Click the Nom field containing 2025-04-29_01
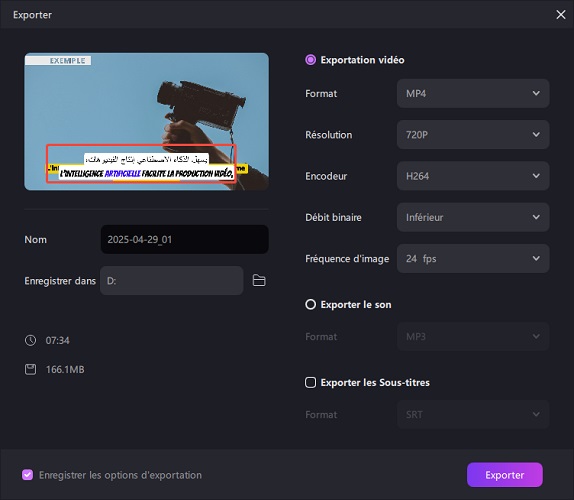The image size is (574, 500). click(x=184, y=239)
